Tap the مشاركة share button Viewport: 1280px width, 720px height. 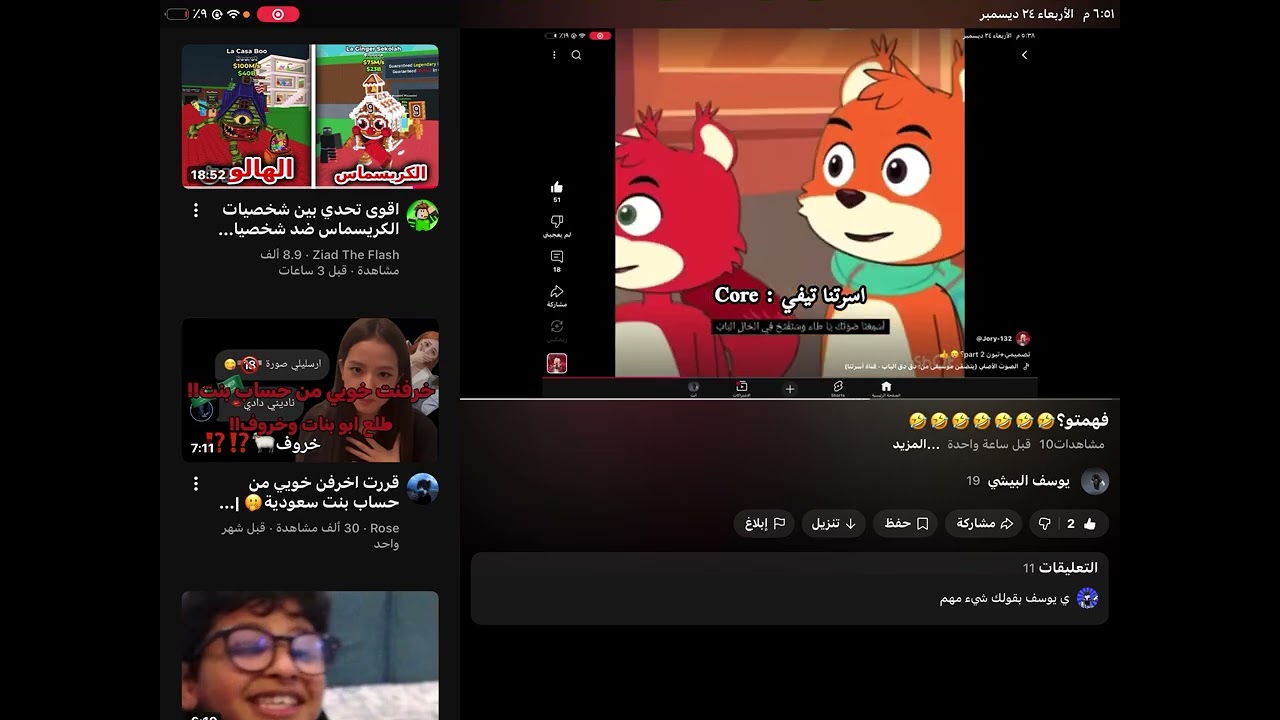(985, 523)
